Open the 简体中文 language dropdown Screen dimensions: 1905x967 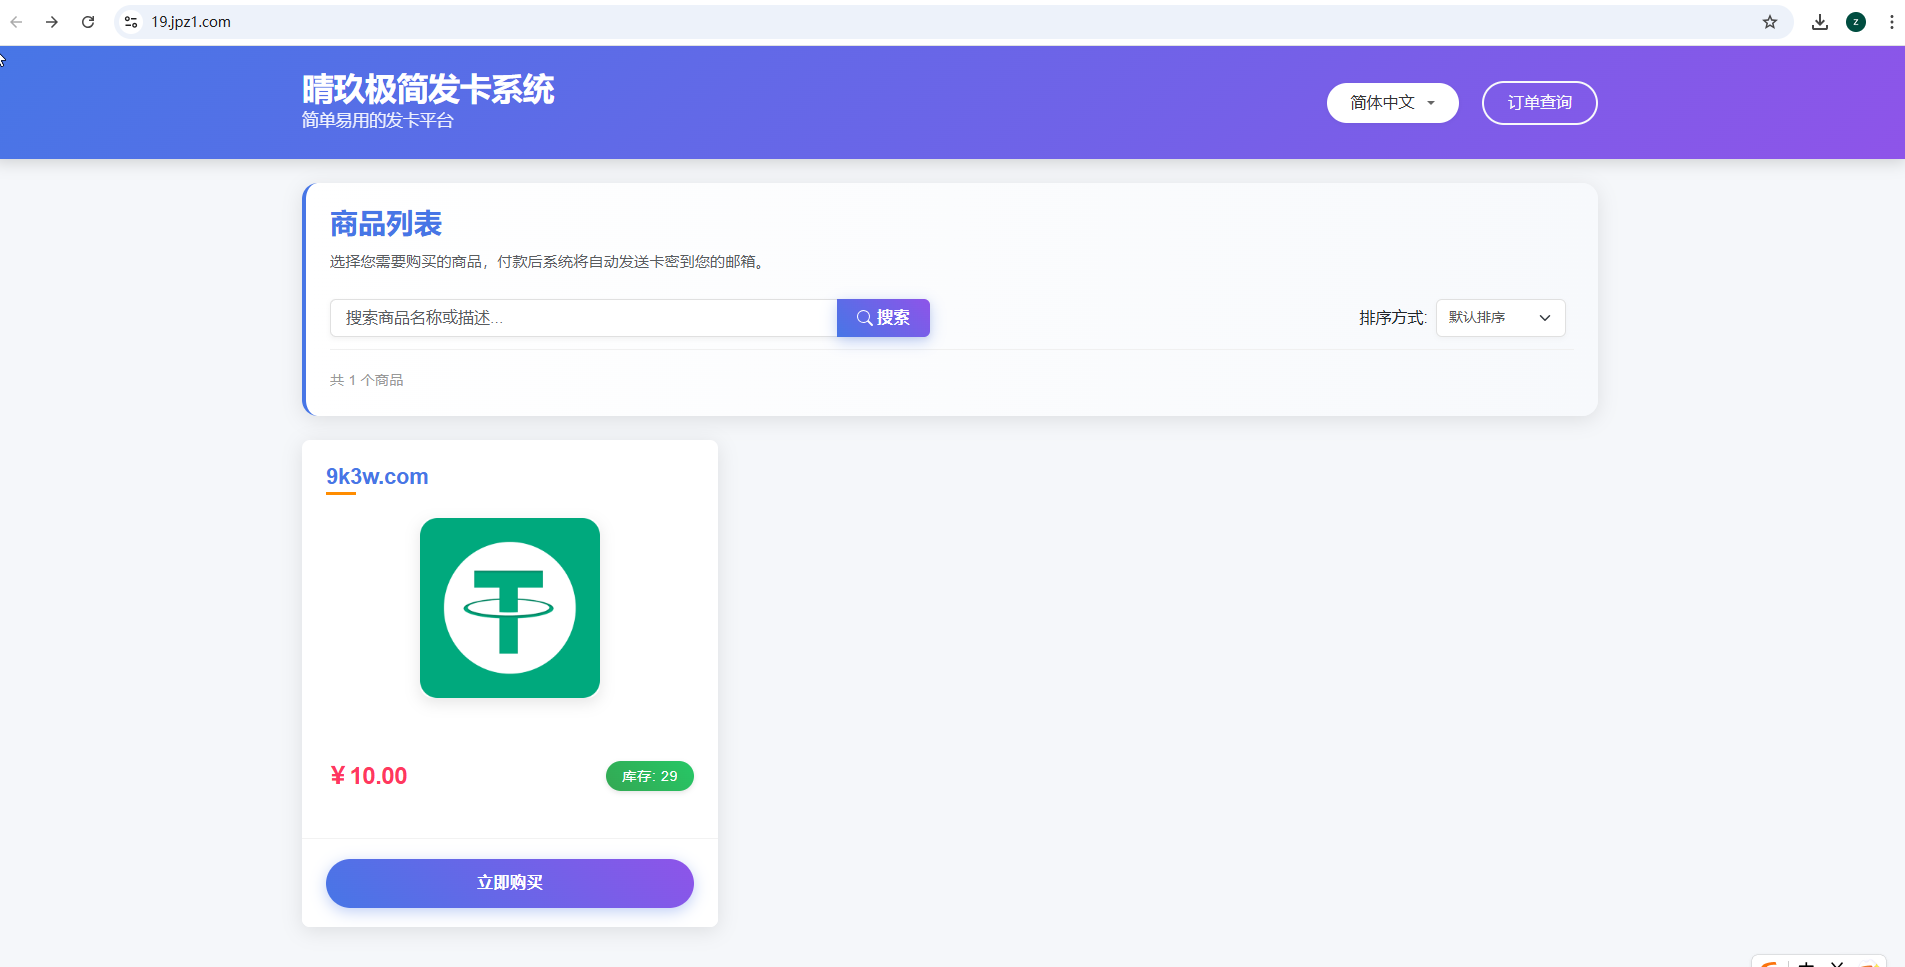coord(1392,103)
